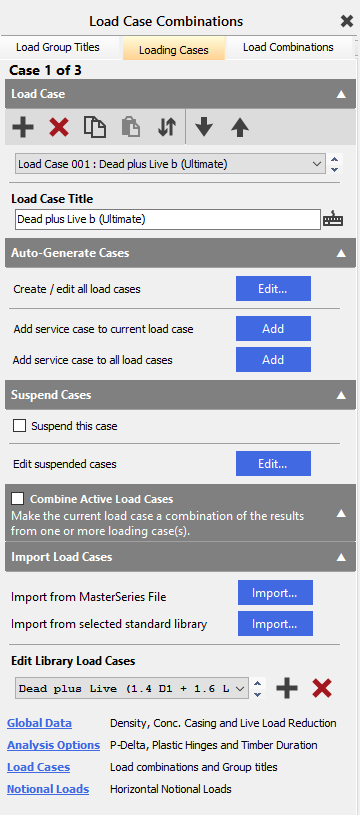Switch to the Load Group Titles tab

tap(58, 47)
